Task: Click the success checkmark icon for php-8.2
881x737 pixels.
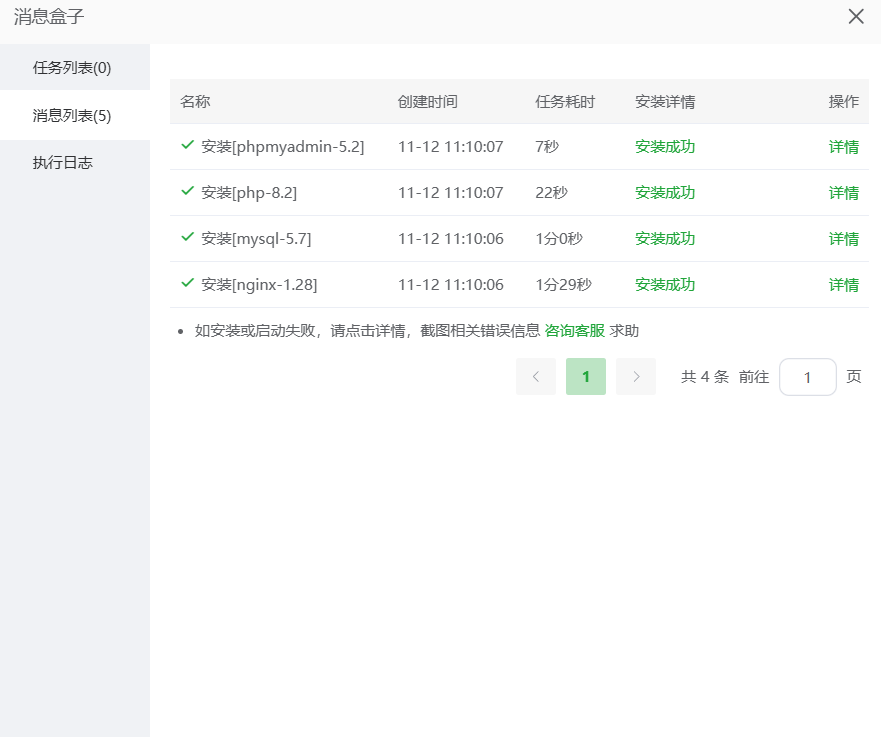Action: [x=187, y=191]
